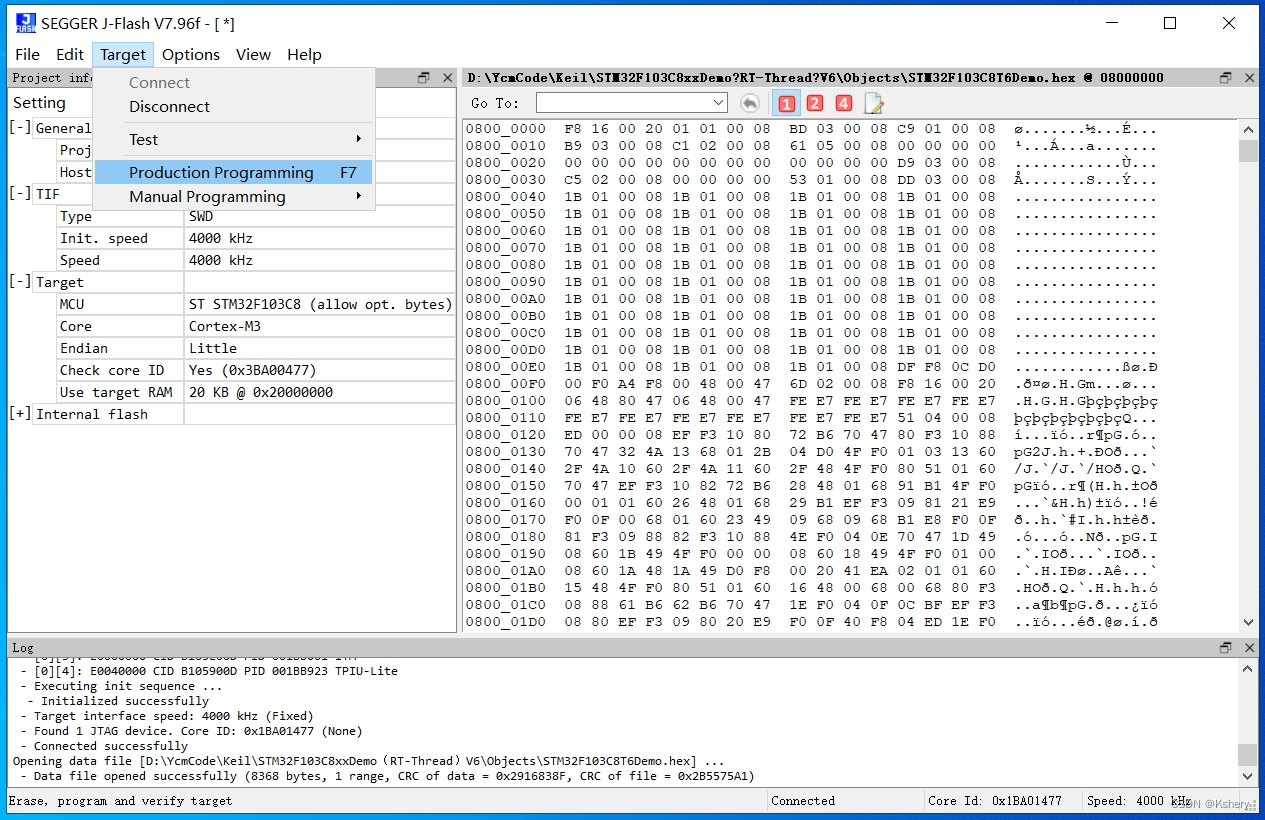Click the Go To back arrow icon
Screen dimensions: 1265x820
click(749, 103)
